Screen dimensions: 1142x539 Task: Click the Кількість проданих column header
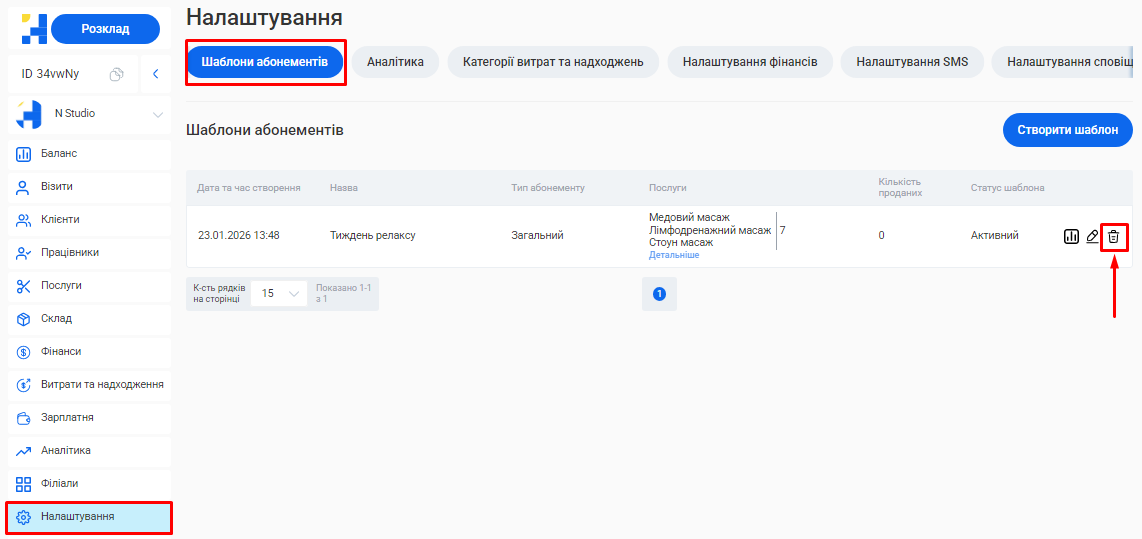coord(900,187)
